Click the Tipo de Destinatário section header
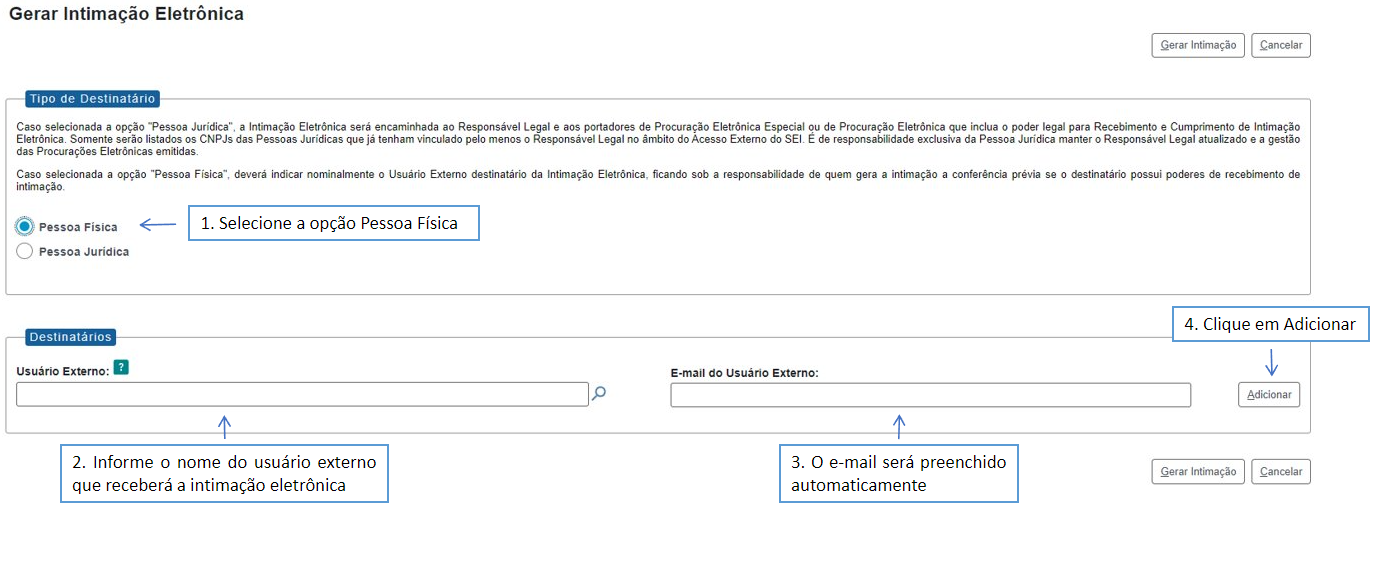The width and height of the screenshot is (1385, 584). pos(92,99)
